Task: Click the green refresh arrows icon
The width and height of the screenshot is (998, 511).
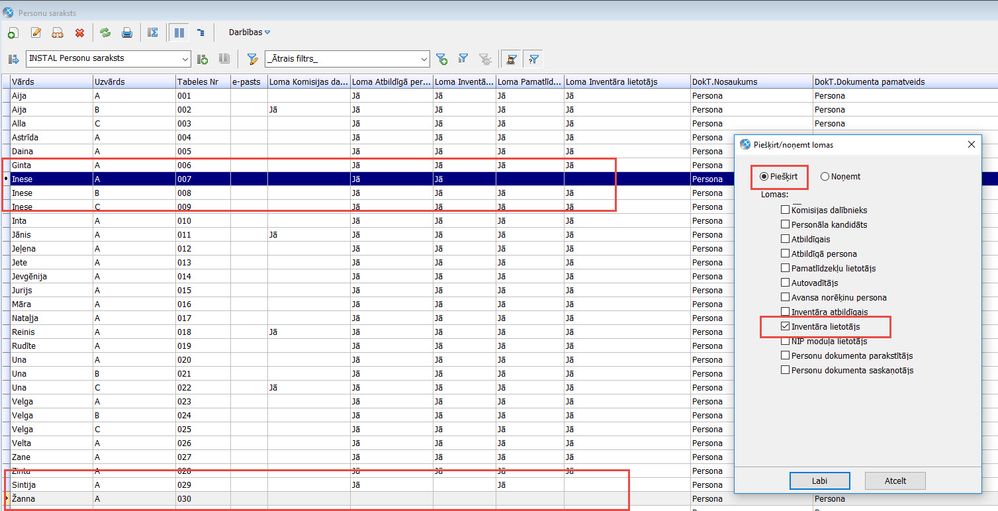Action: click(104, 32)
